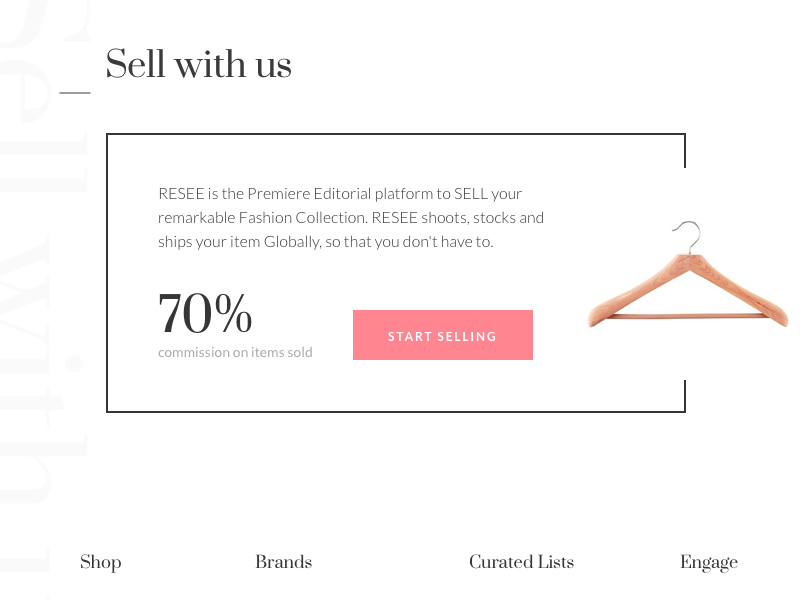
Task: Click the Sell with us heading
Action: (x=198, y=64)
